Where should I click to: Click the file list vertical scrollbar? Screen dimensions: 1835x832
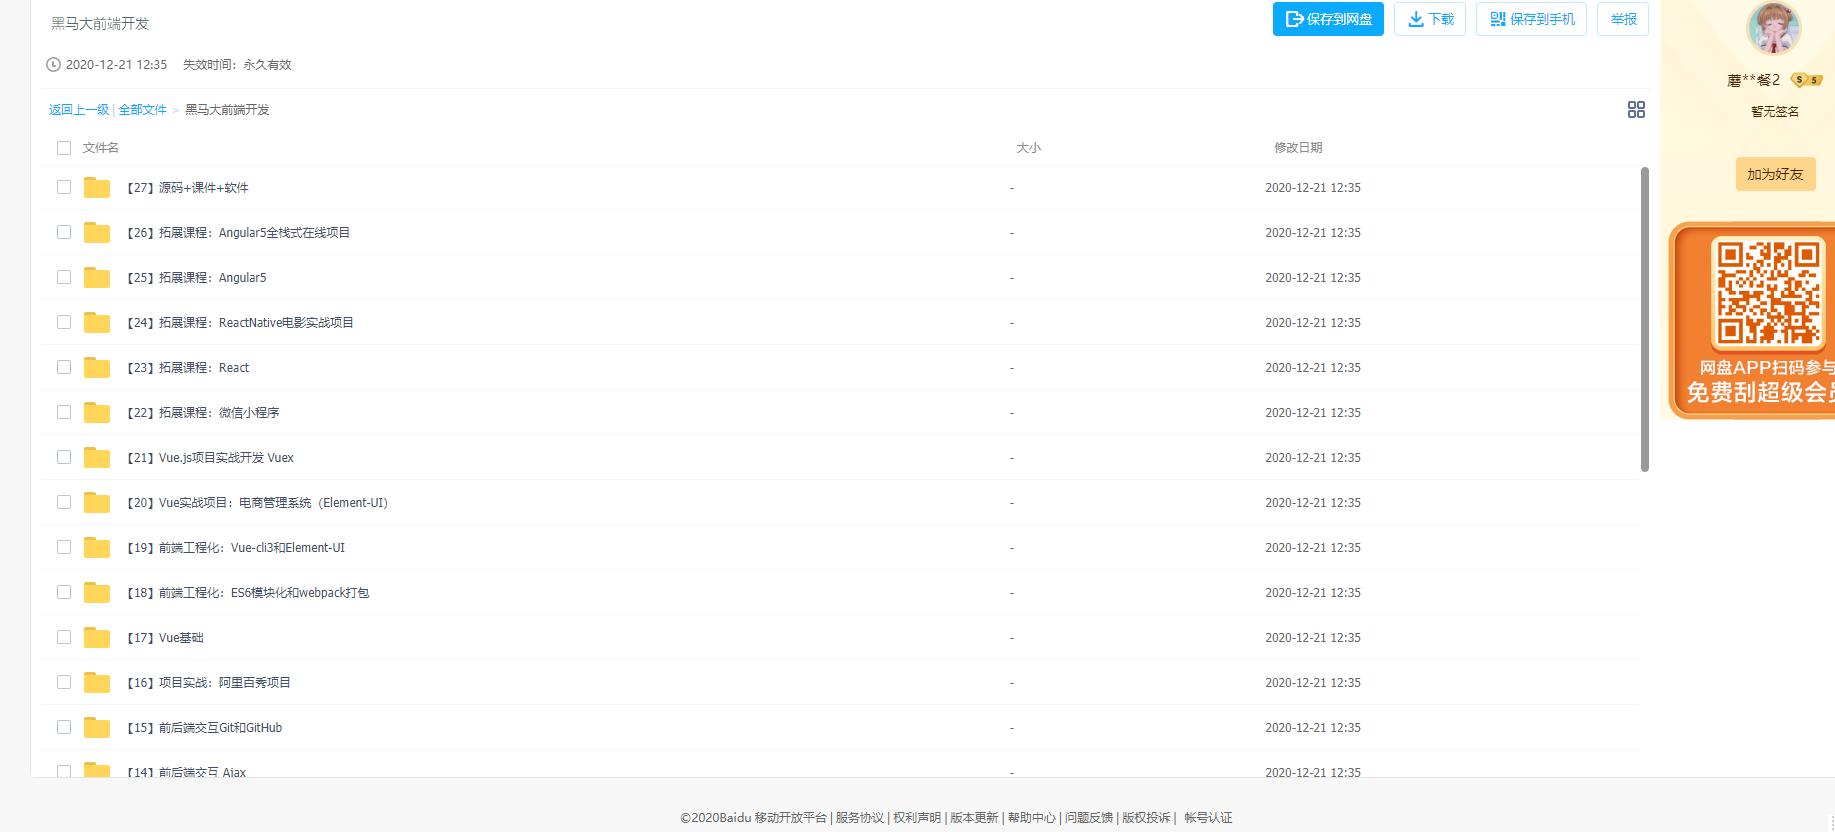pyautogui.click(x=1645, y=319)
